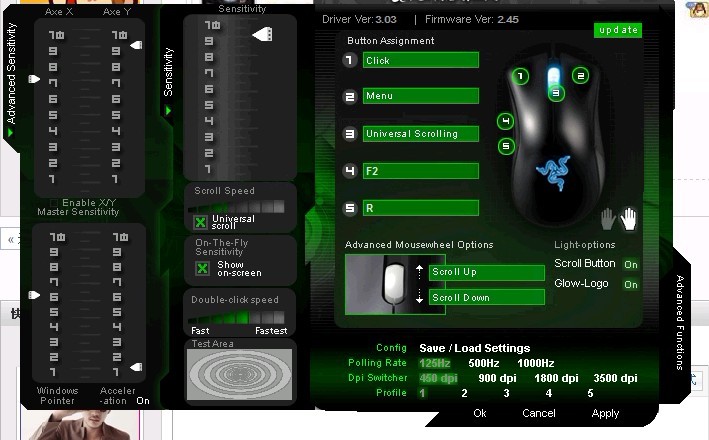Image resolution: width=709 pixels, height=440 pixels.
Task: Select button 1 marker on mouse image
Action: click(520, 76)
